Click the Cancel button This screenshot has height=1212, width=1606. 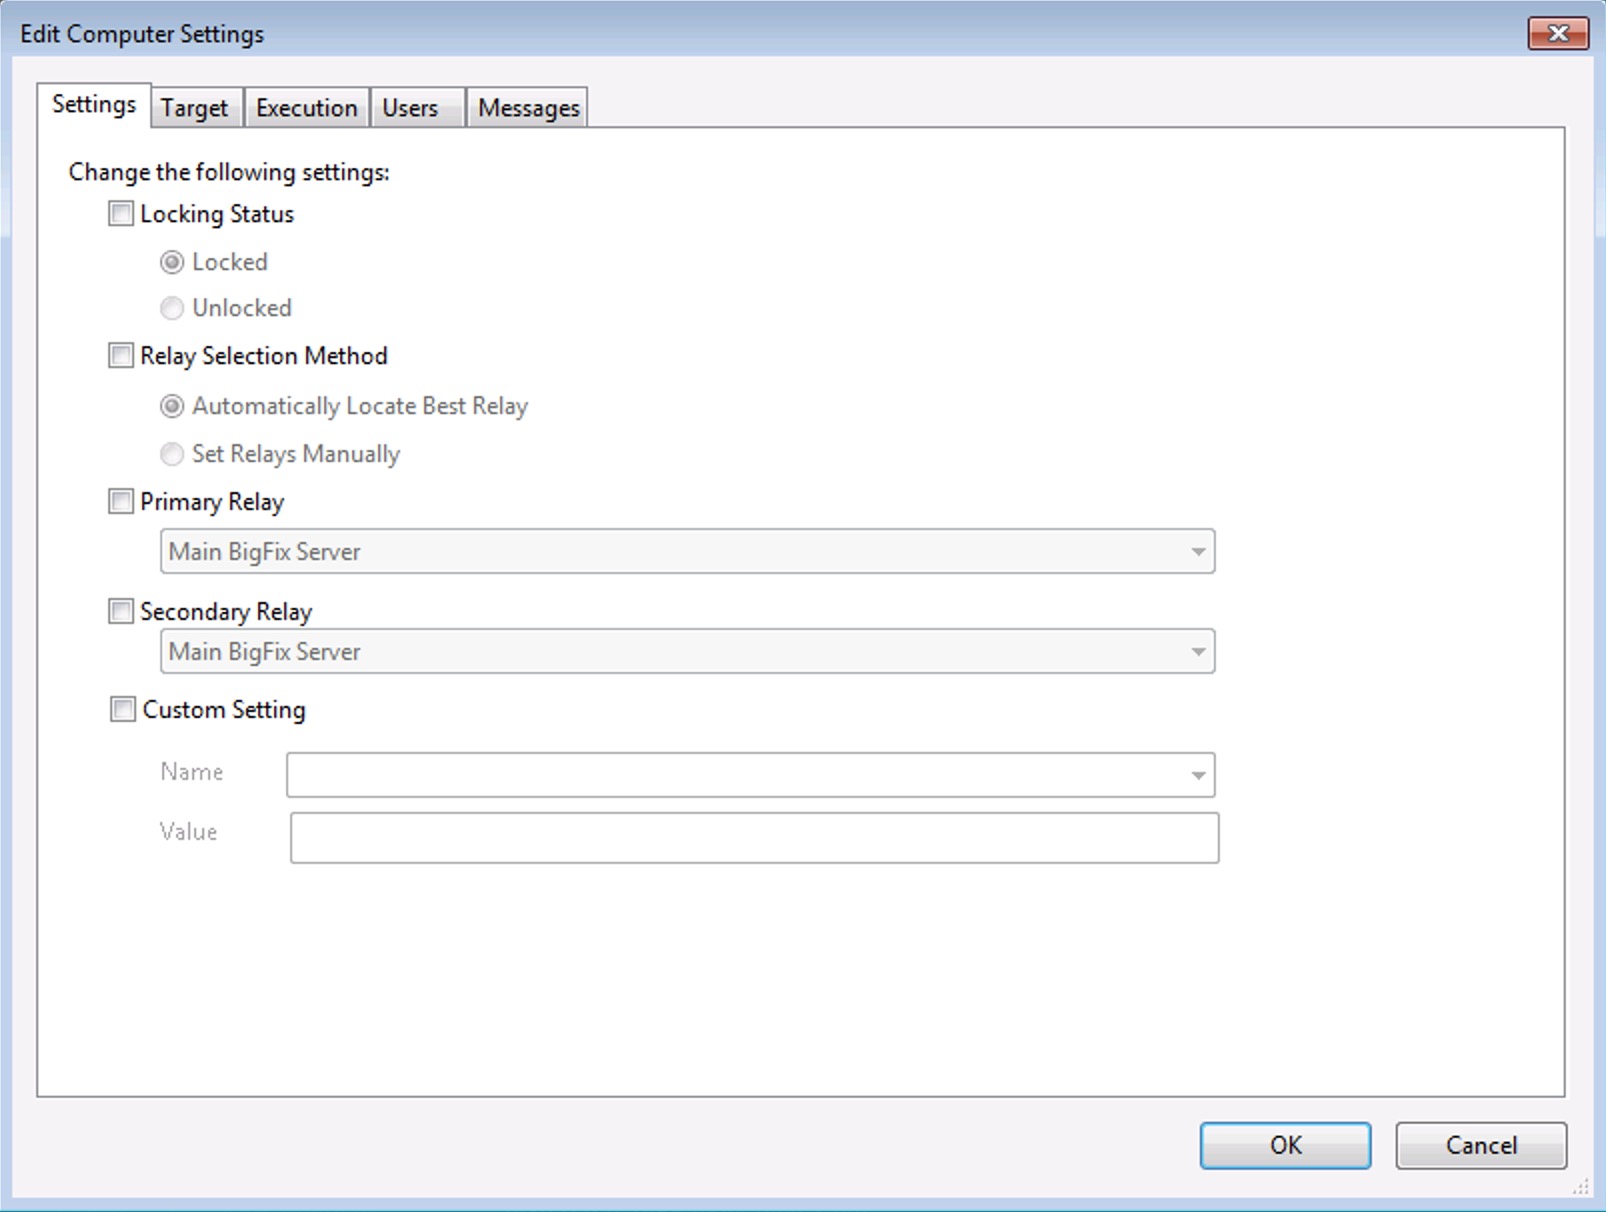point(1480,1146)
